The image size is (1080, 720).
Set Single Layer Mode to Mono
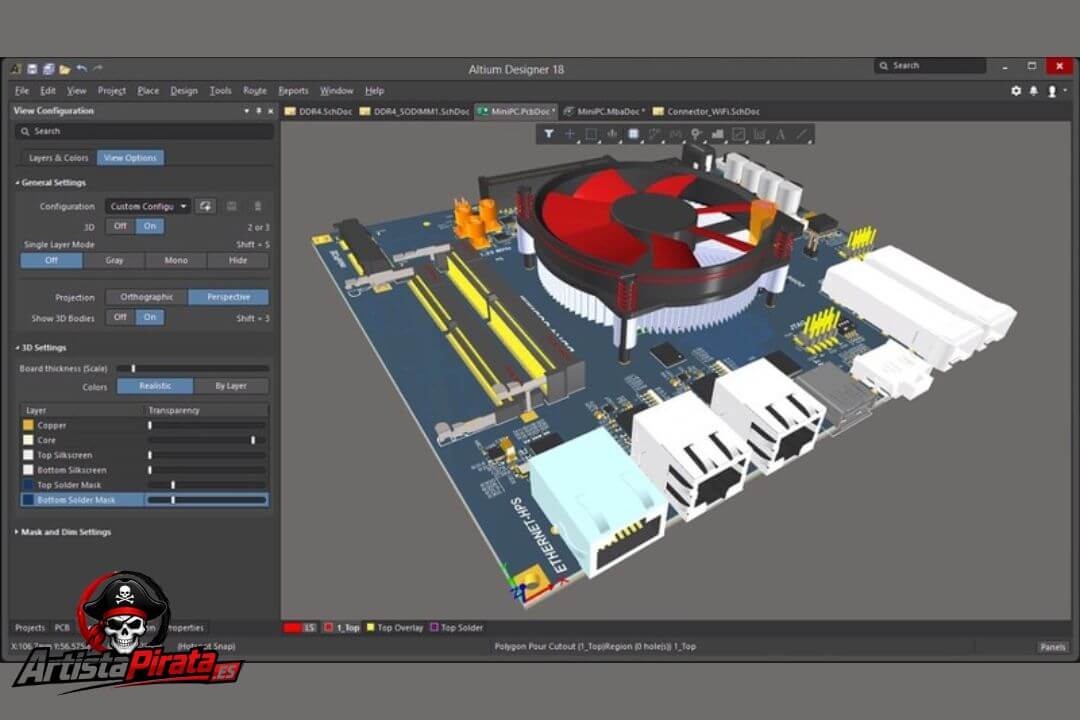(x=176, y=260)
